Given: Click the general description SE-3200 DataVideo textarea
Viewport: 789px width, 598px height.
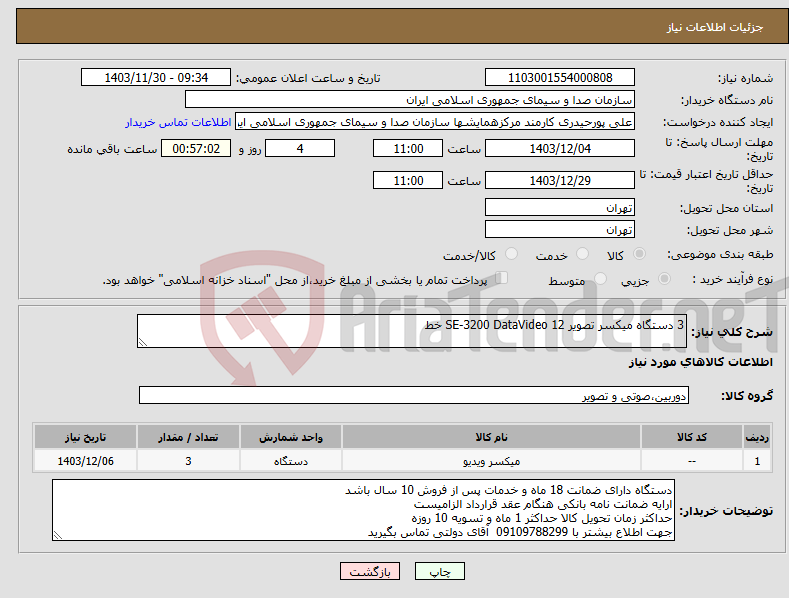Looking at the screenshot, I should [412, 331].
